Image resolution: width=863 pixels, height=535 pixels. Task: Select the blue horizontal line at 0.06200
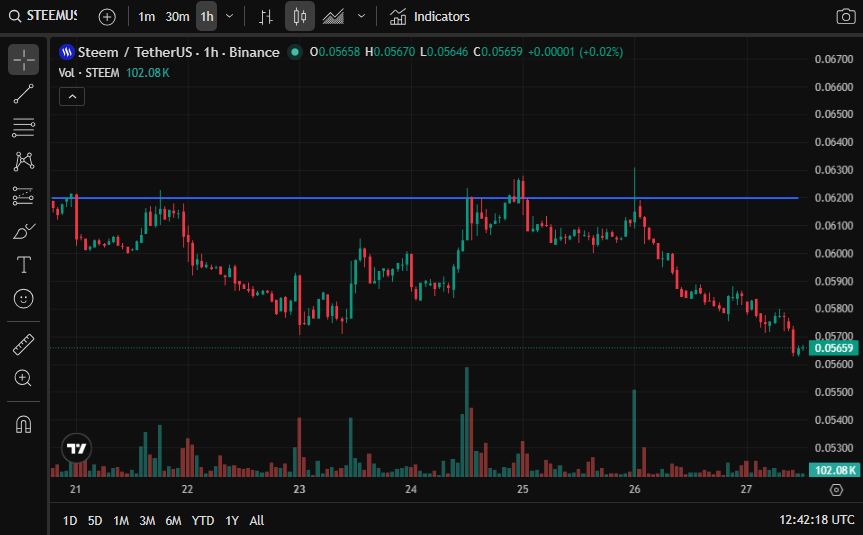click(x=424, y=198)
